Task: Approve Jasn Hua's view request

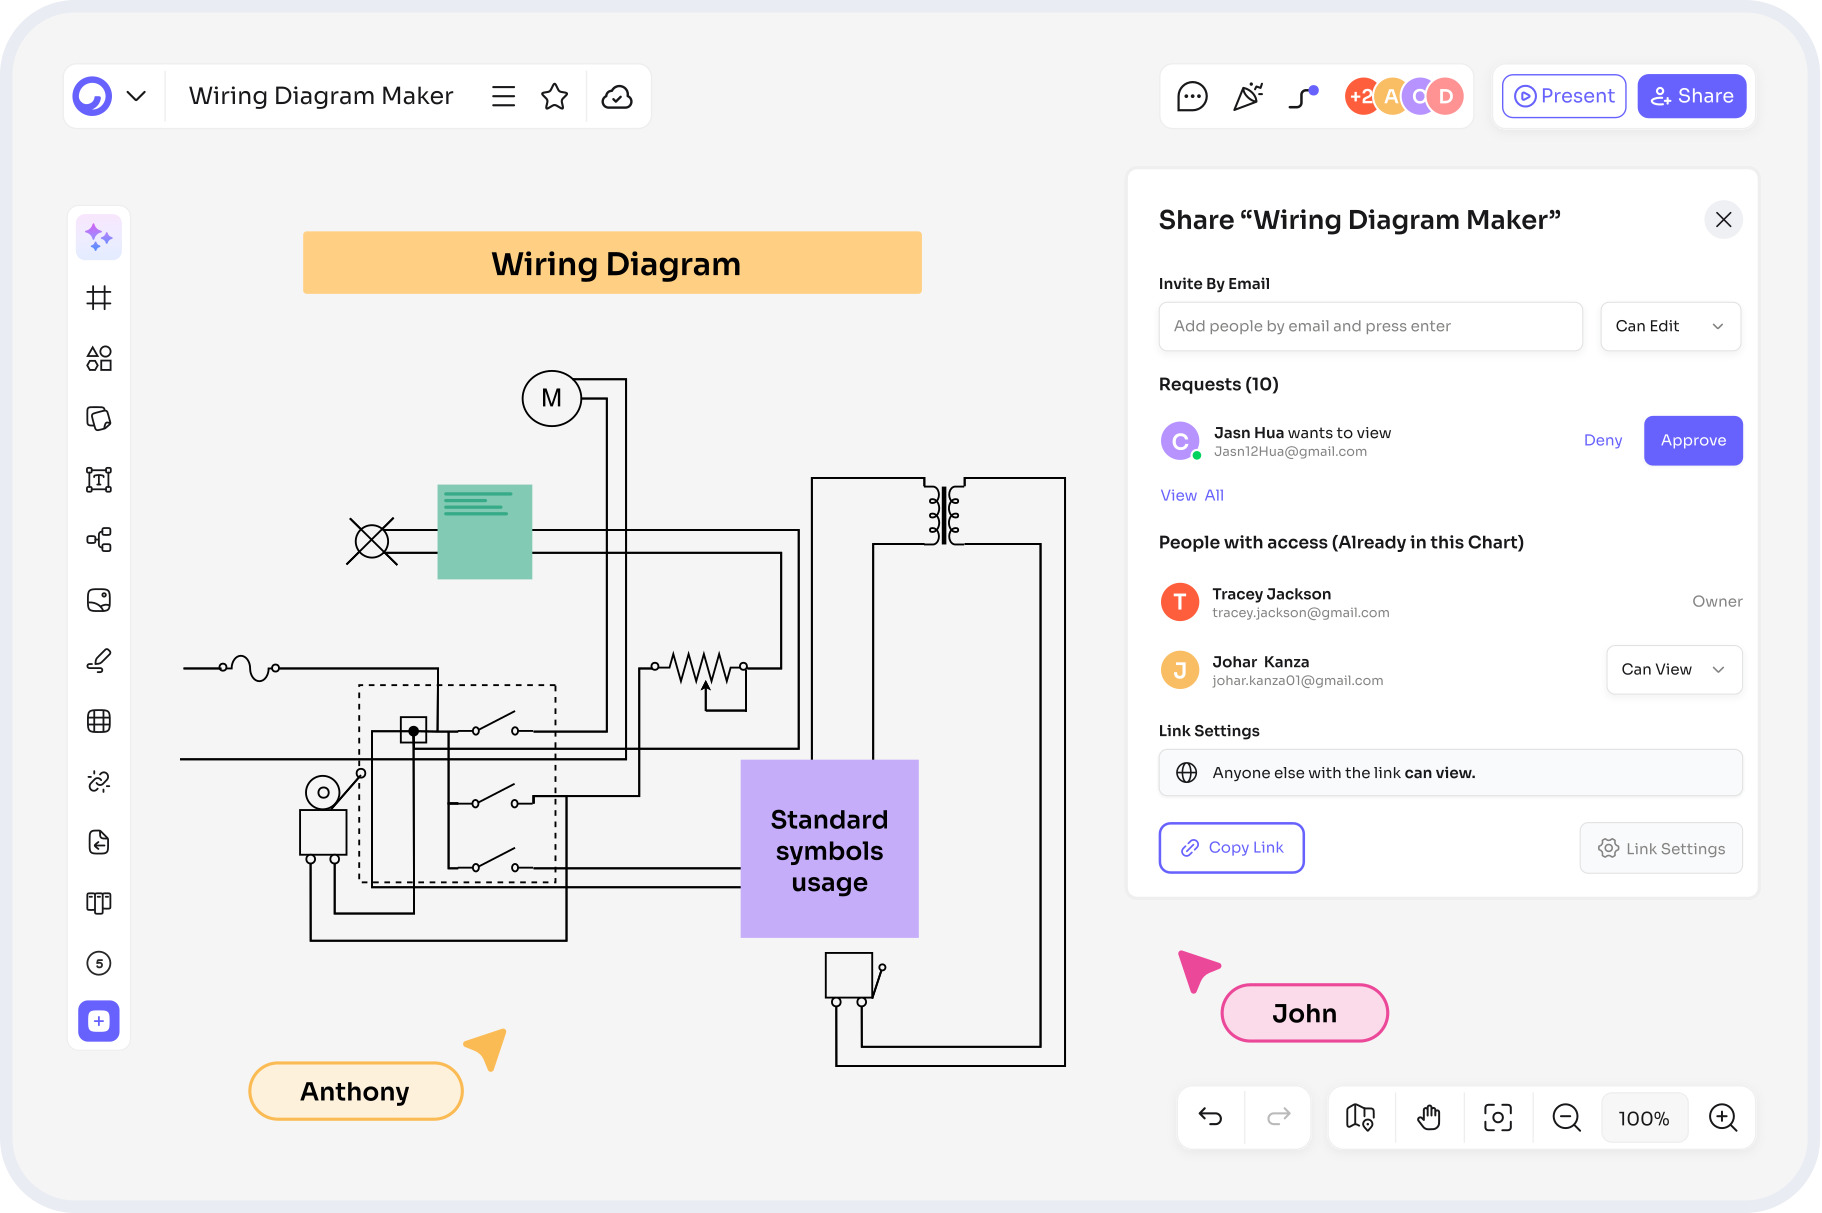Action: (1692, 441)
